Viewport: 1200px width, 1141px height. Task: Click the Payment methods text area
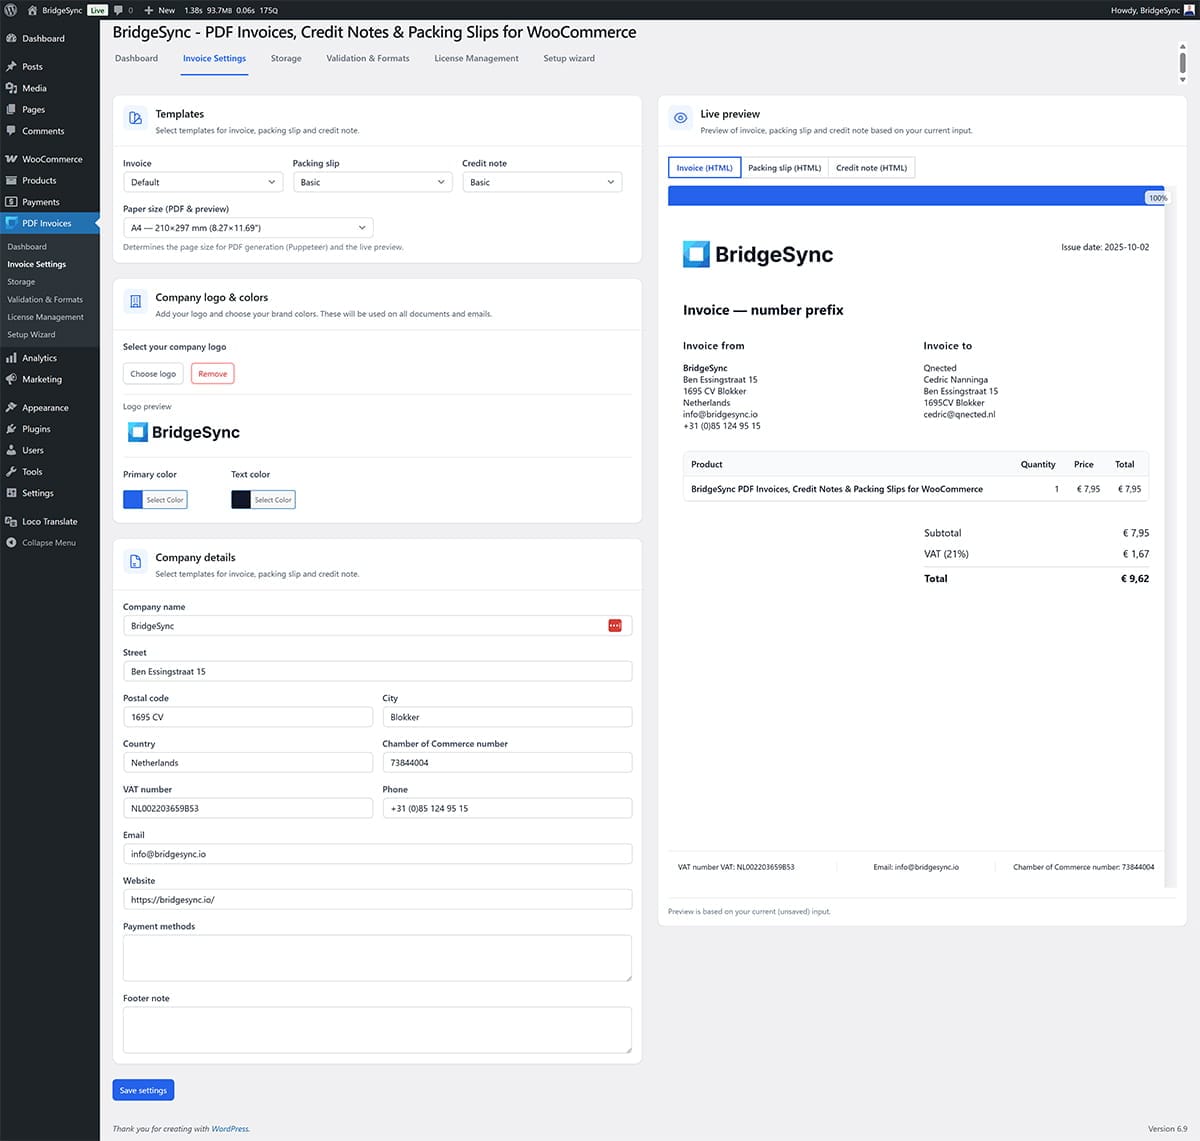click(377, 958)
